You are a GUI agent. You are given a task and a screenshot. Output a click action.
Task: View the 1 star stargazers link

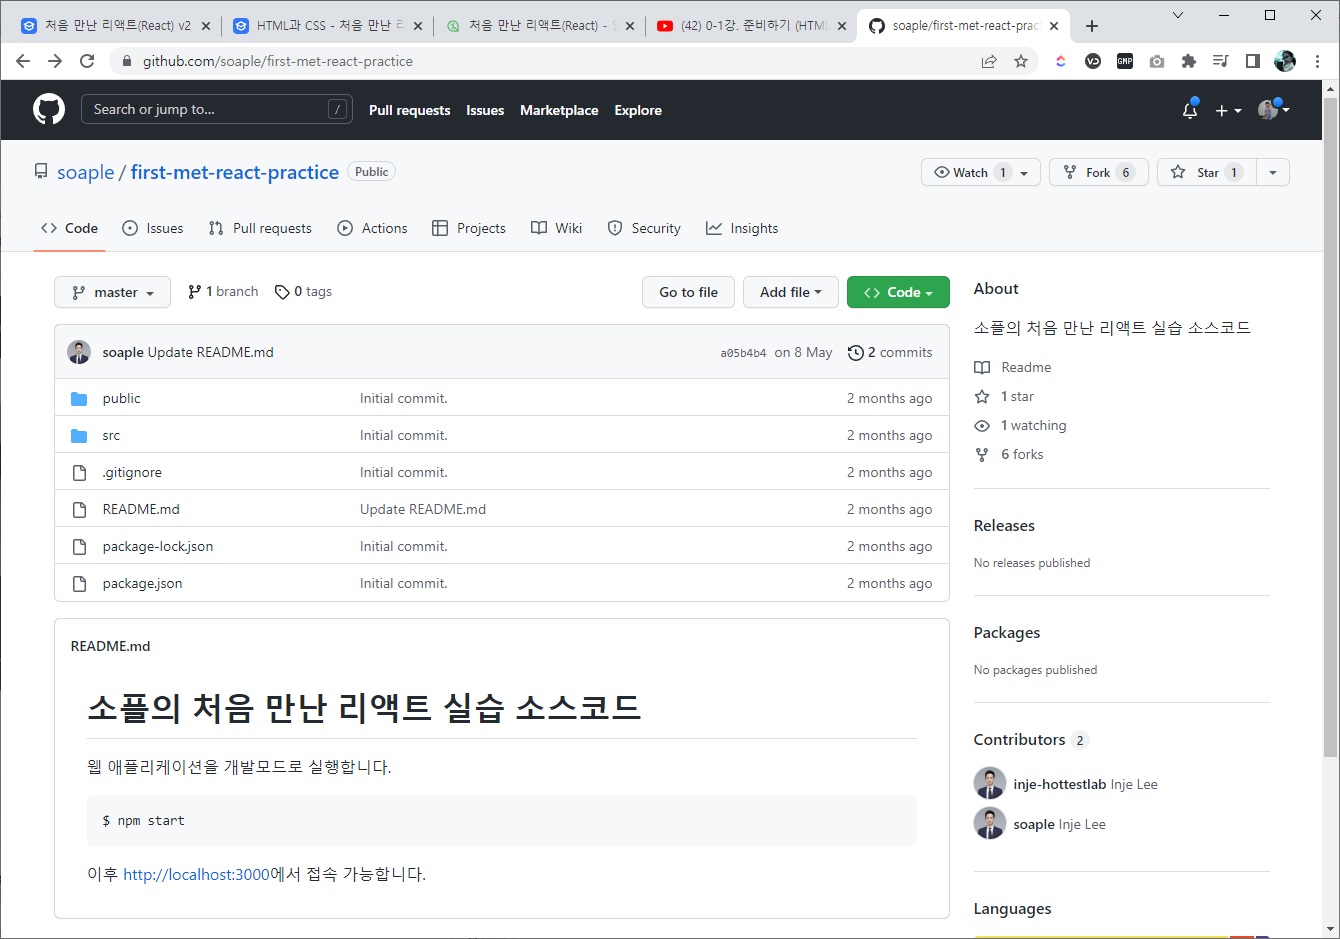[1004, 396]
